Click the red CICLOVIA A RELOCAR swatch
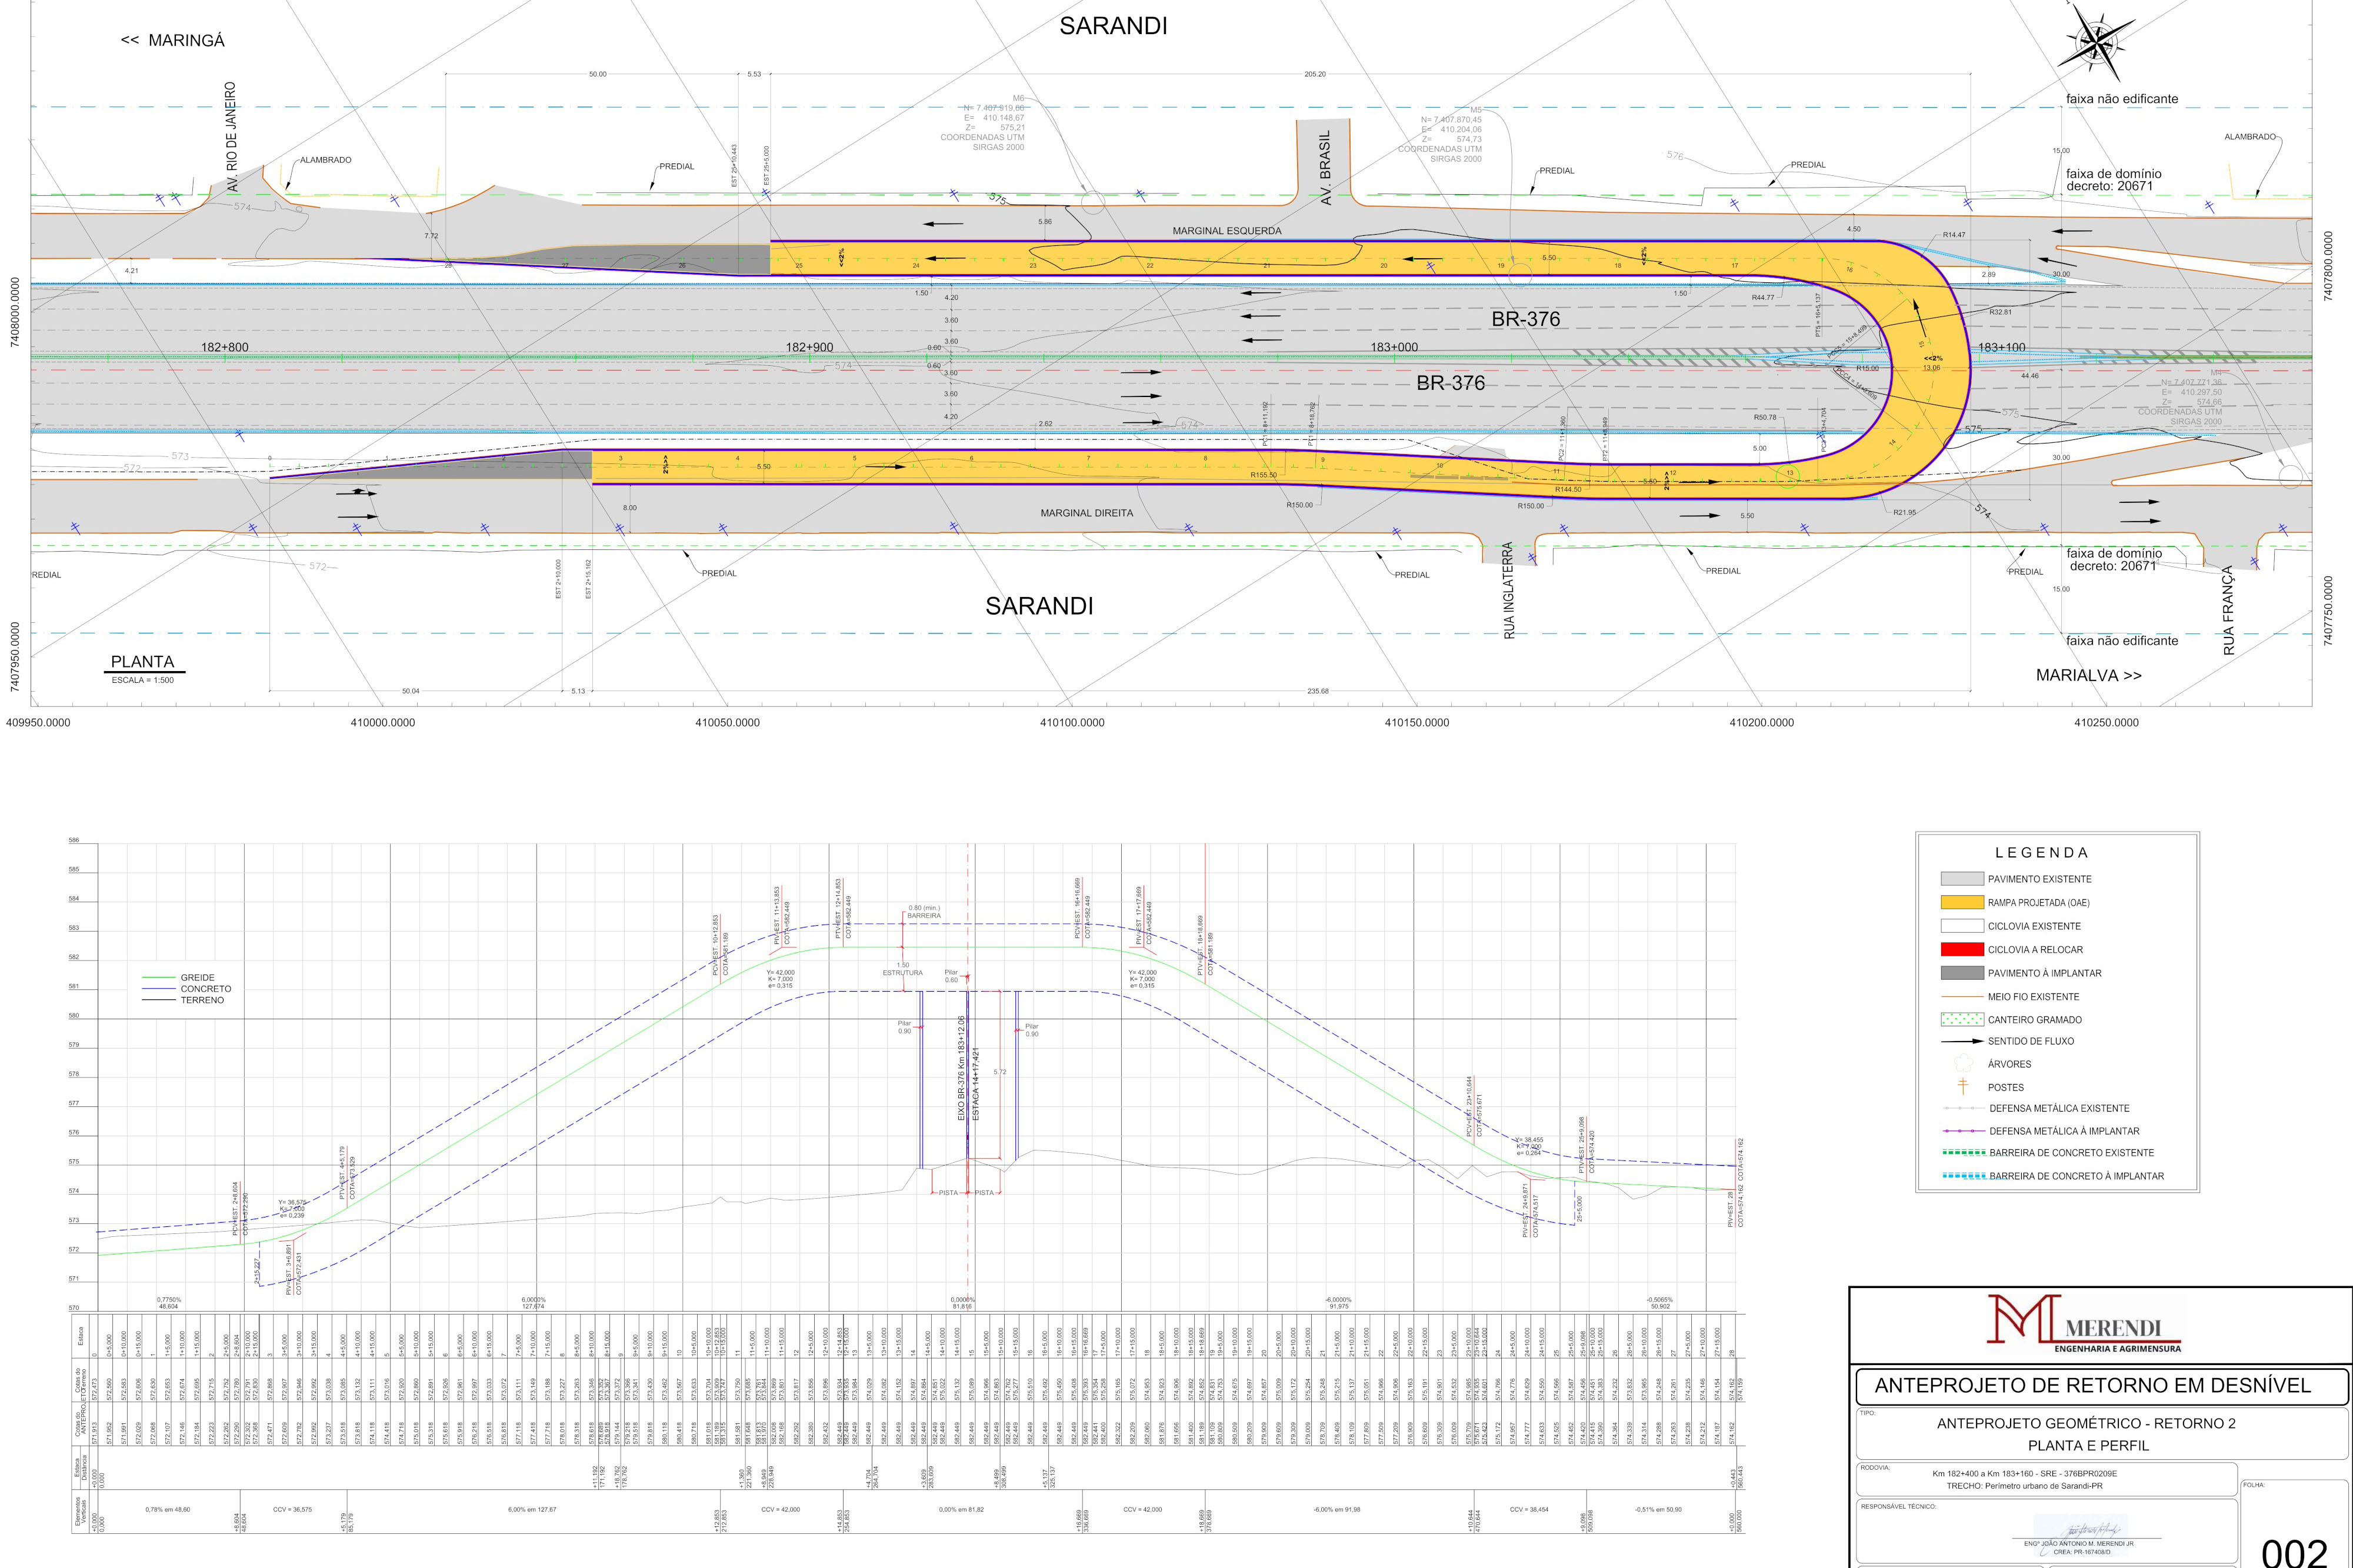 point(1962,950)
